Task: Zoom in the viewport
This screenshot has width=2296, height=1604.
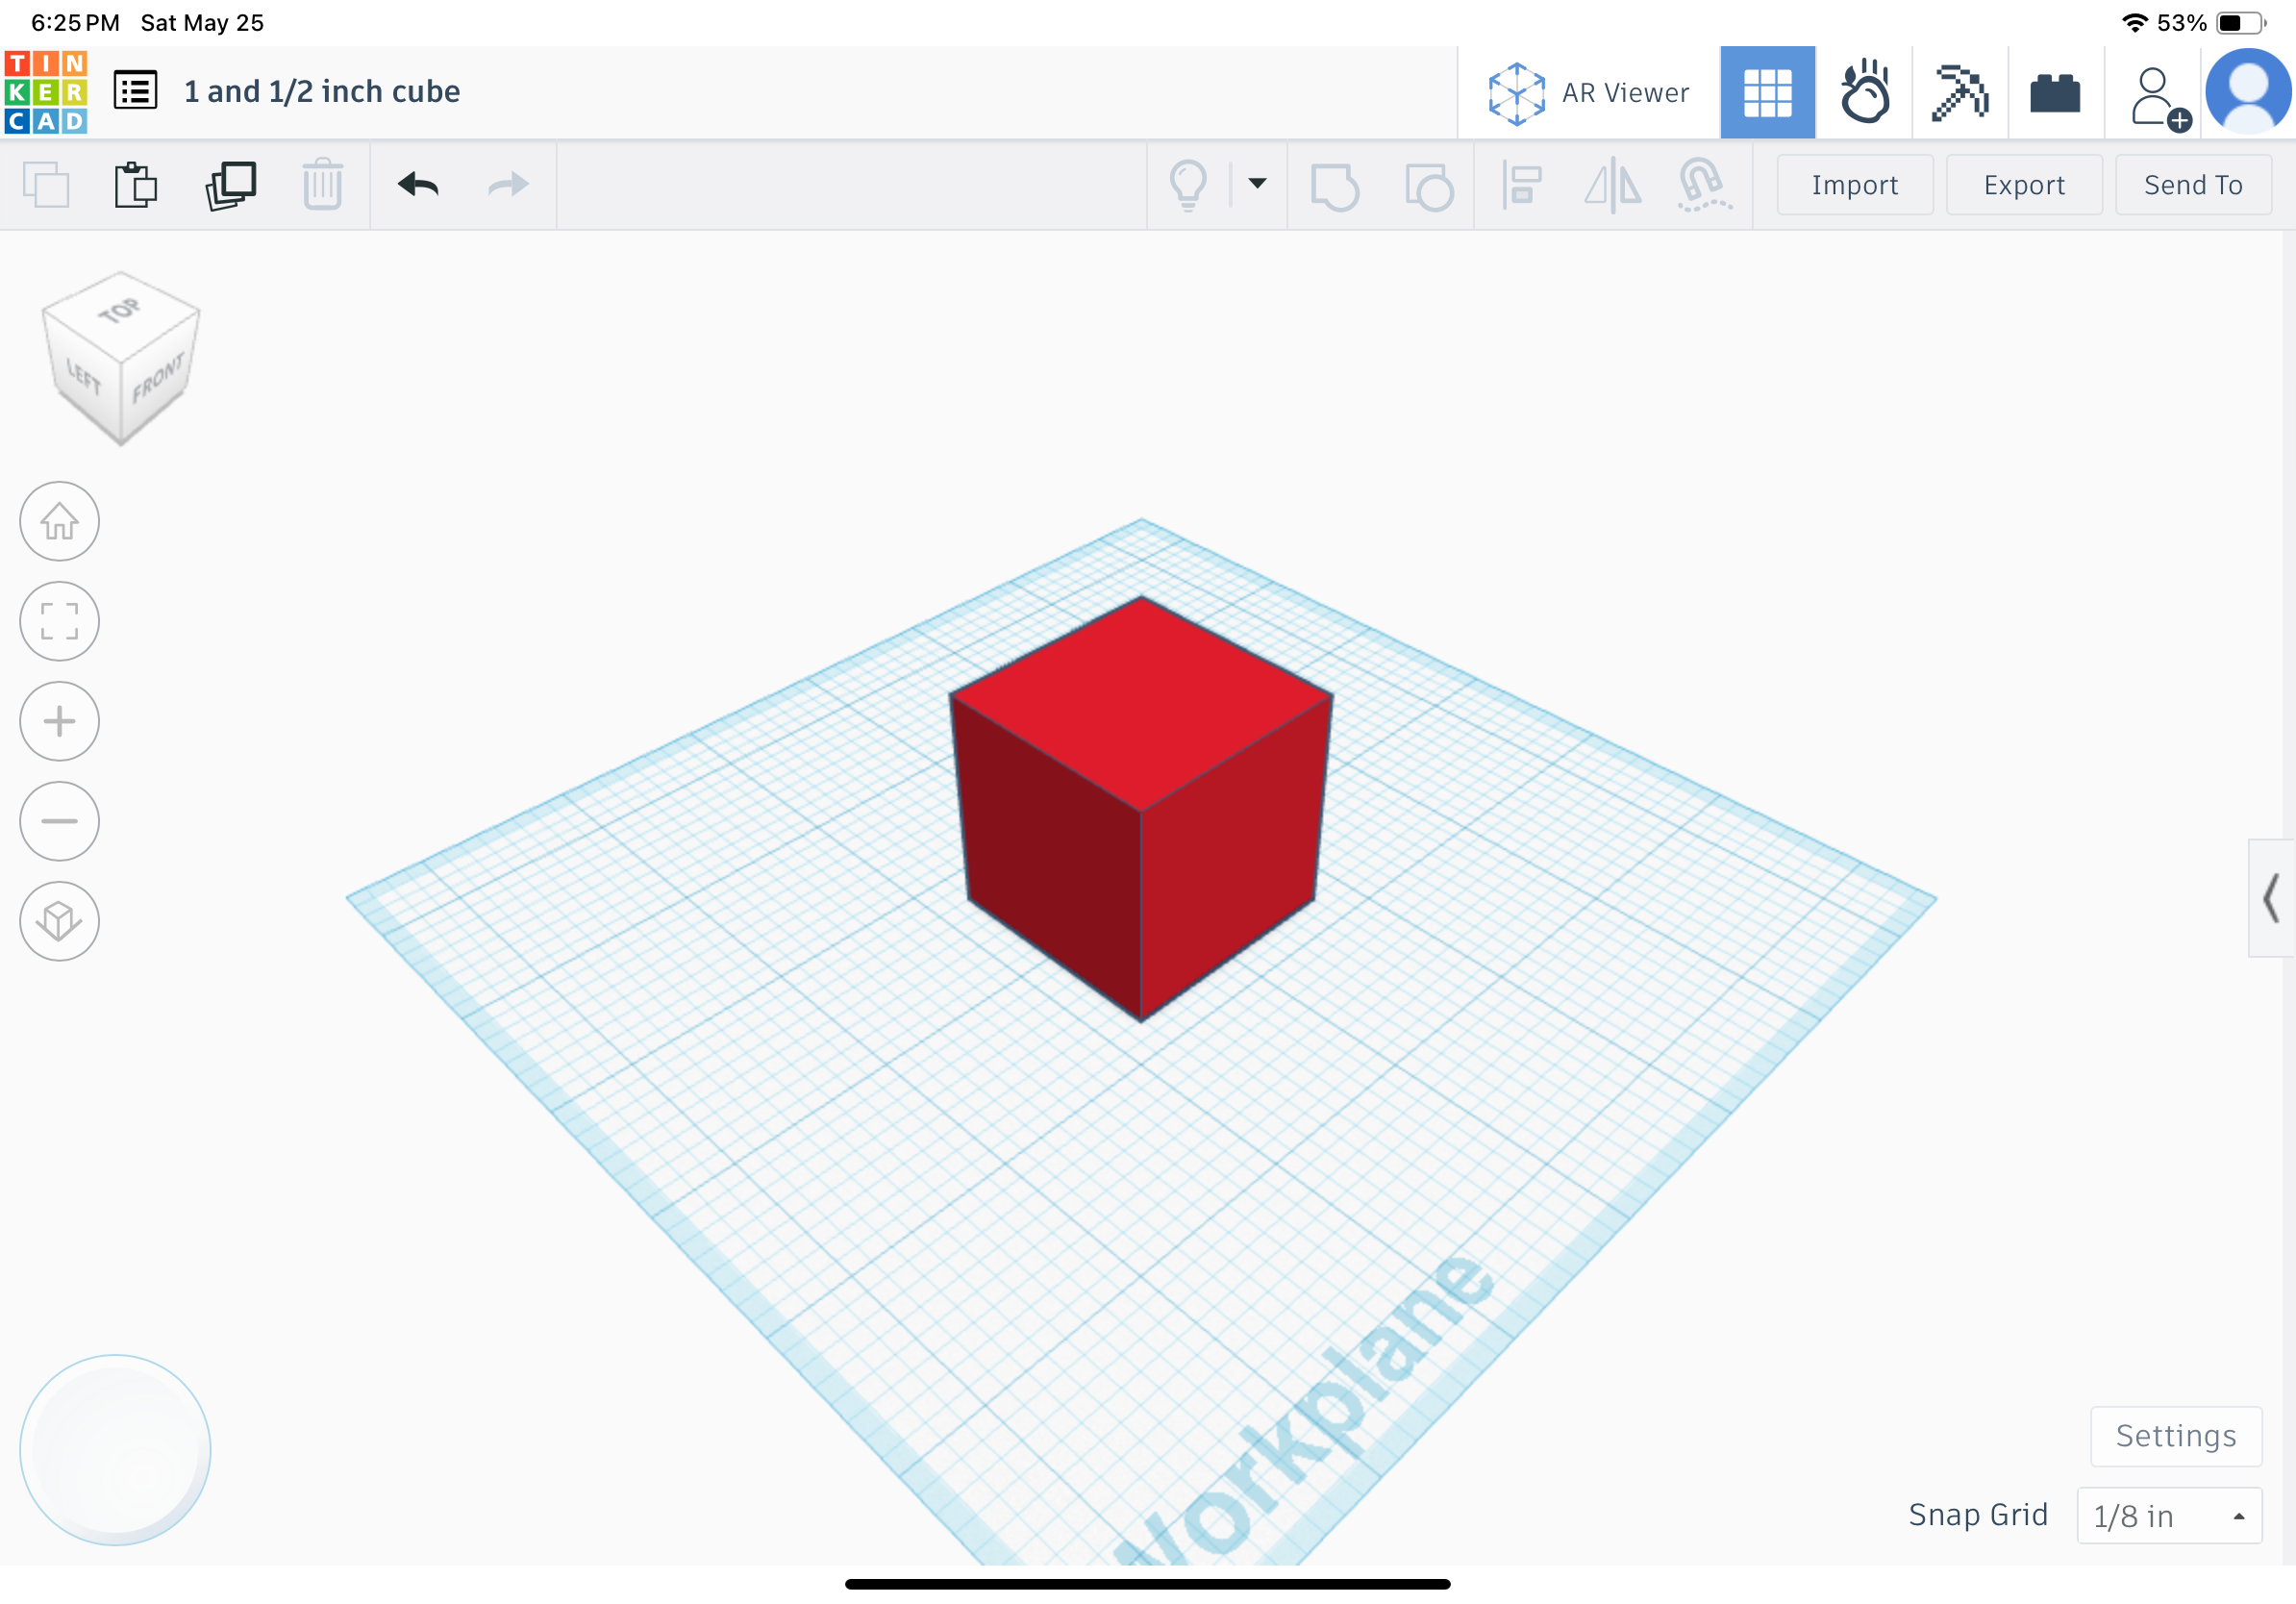Action: (59, 721)
